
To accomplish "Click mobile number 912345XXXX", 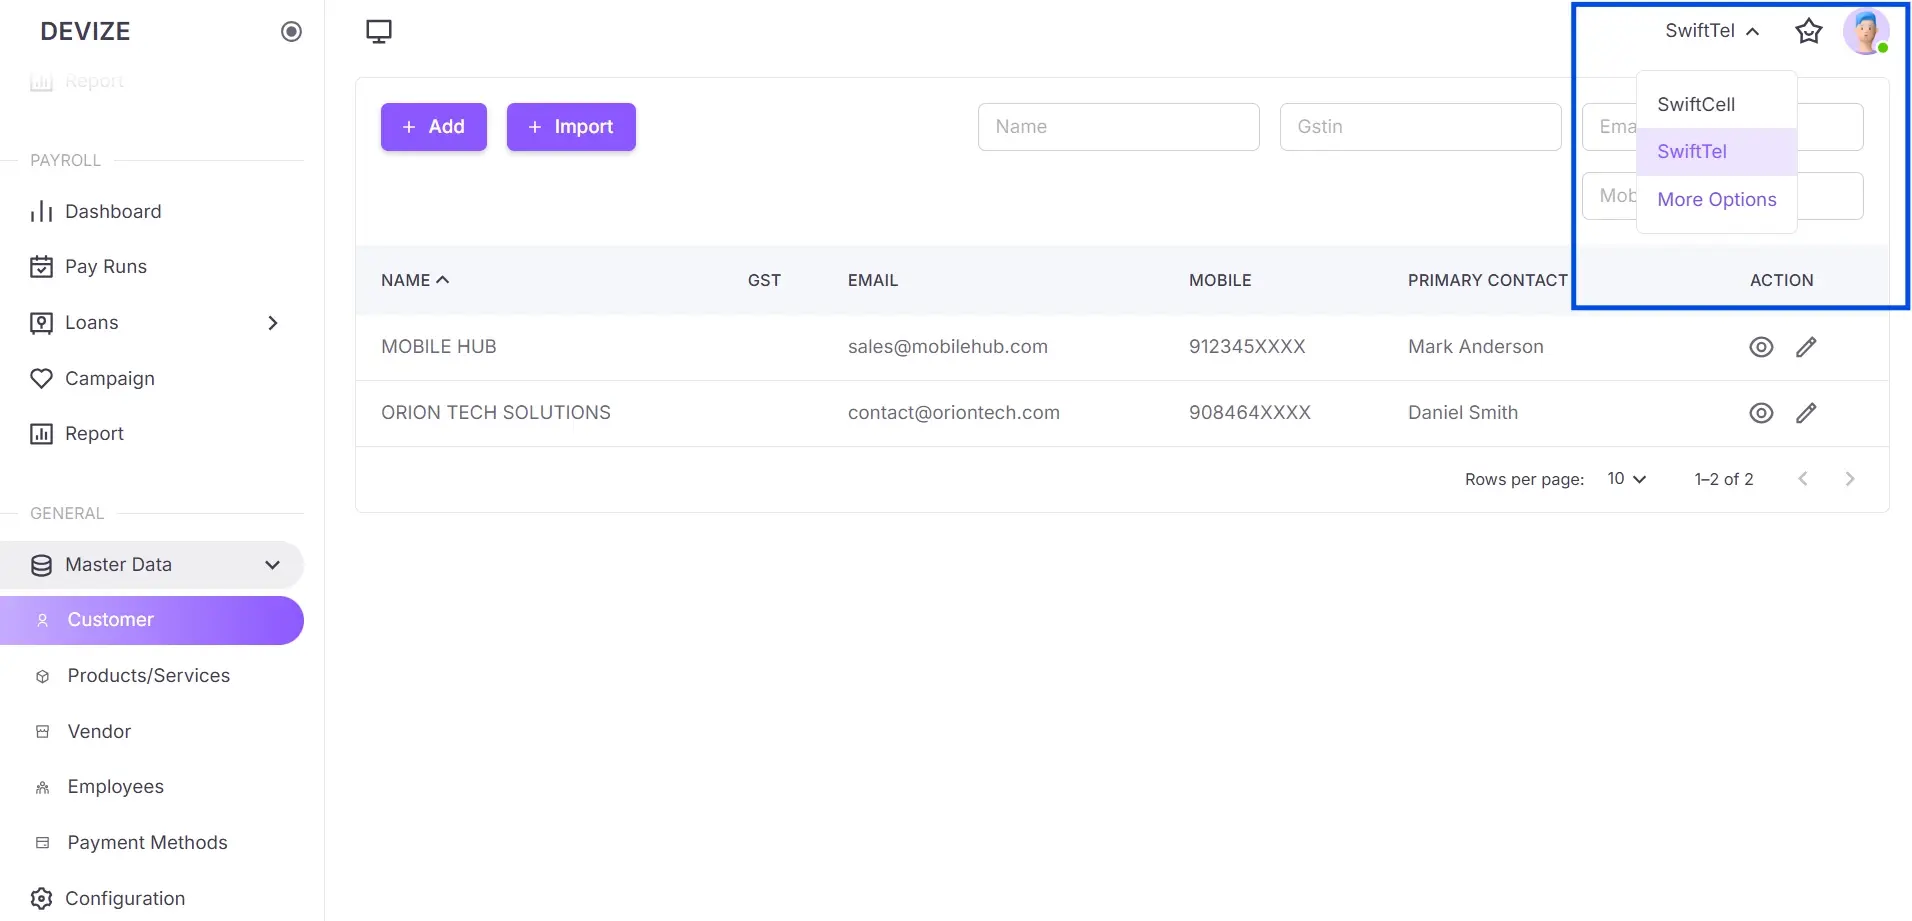I will click(x=1247, y=347).
